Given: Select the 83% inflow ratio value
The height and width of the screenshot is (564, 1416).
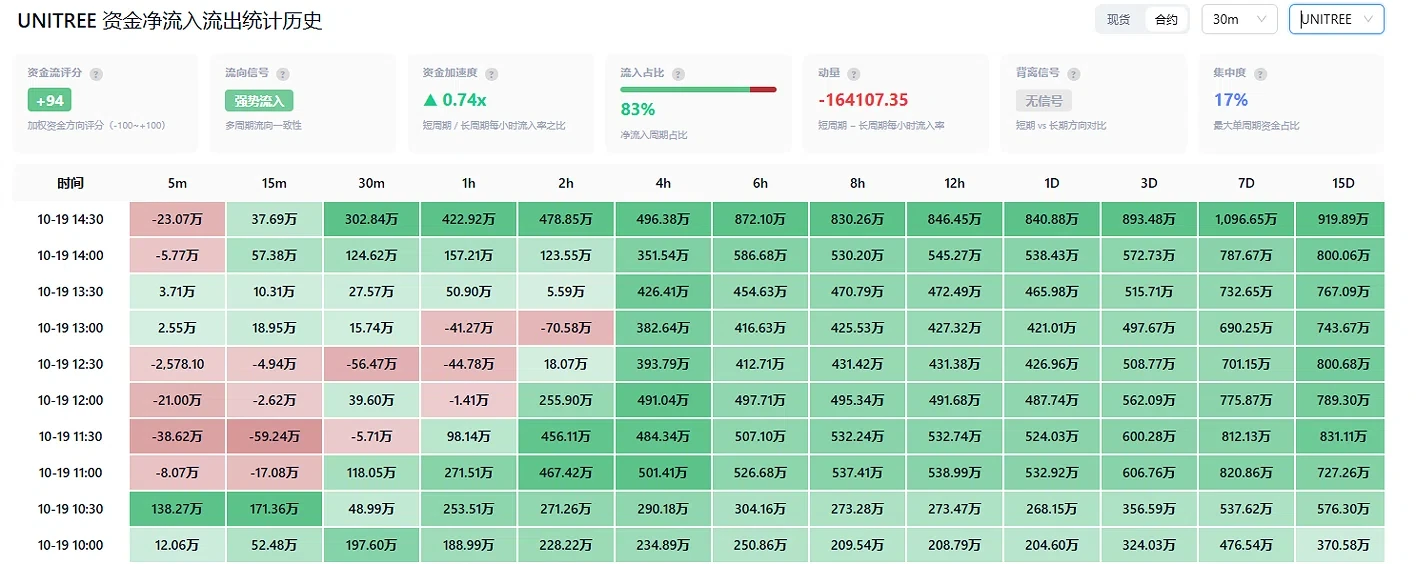Looking at the screenshot, I should (638, 109).
